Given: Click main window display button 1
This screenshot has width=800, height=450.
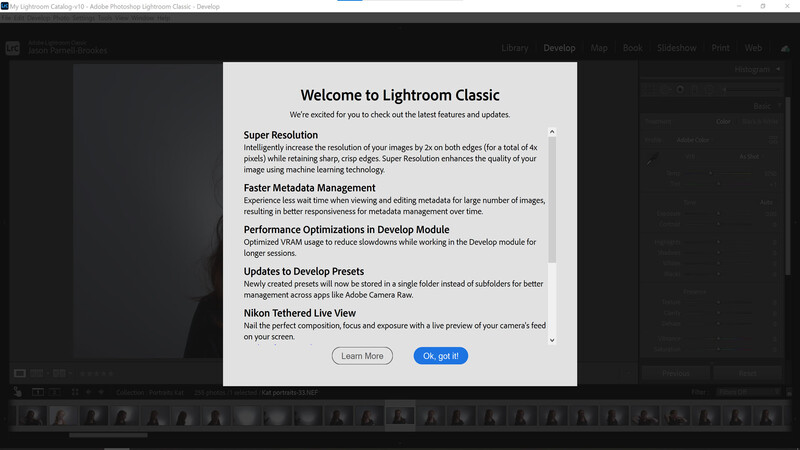Looking at the screenshot, I should [37, 392].
